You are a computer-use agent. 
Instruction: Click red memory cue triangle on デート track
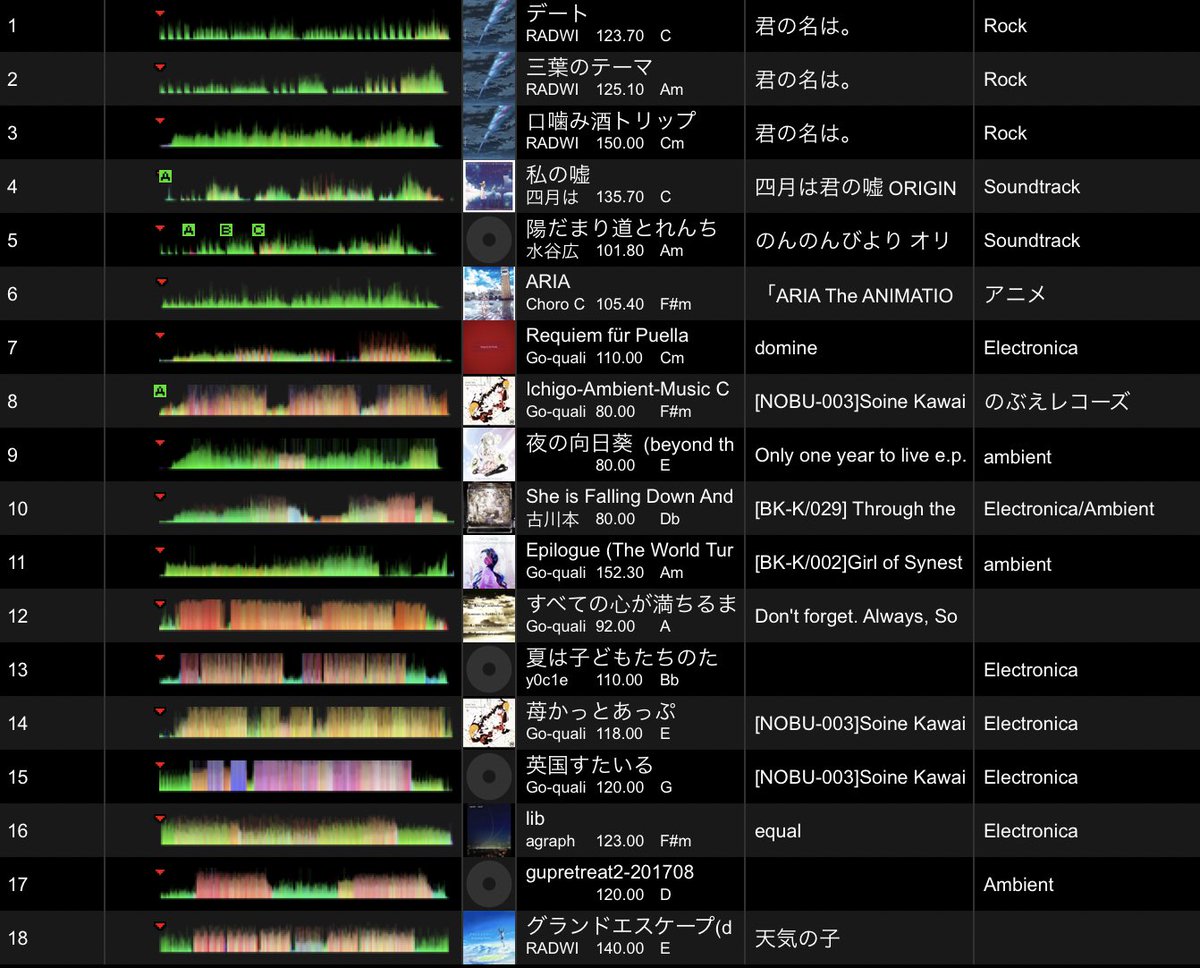point(160,13)
